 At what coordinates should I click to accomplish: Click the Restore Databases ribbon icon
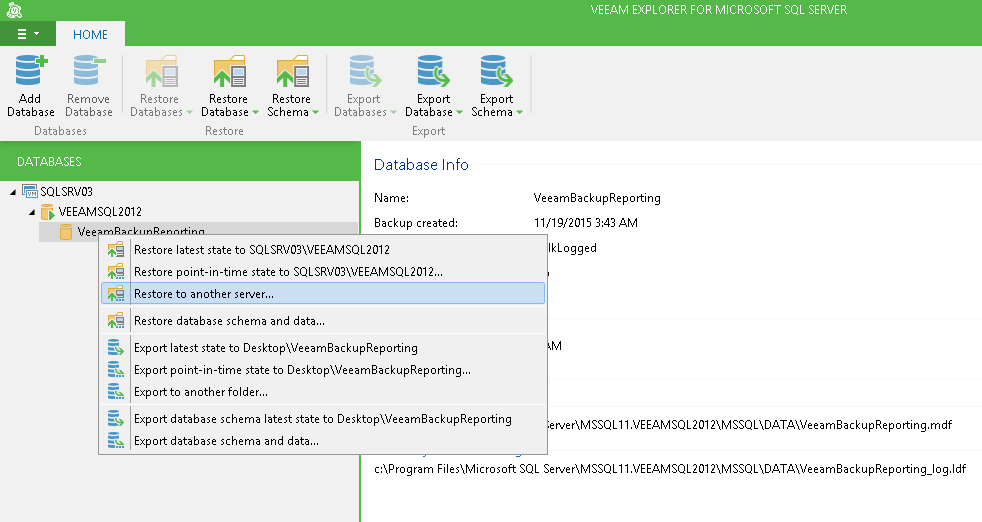162,70
